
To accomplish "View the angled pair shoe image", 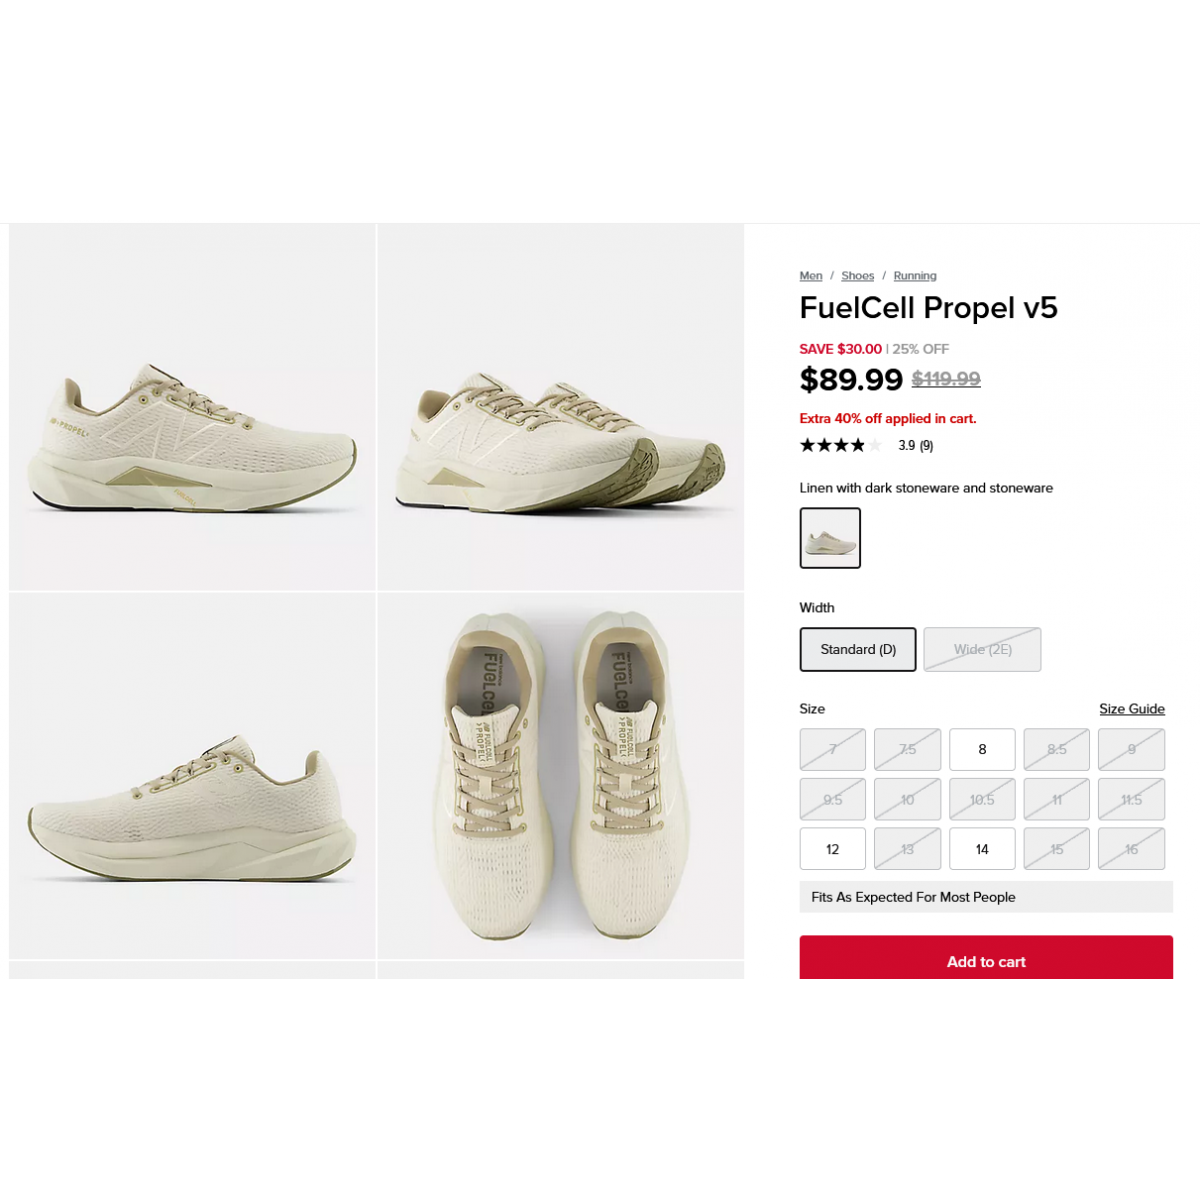I will [561, 407].
